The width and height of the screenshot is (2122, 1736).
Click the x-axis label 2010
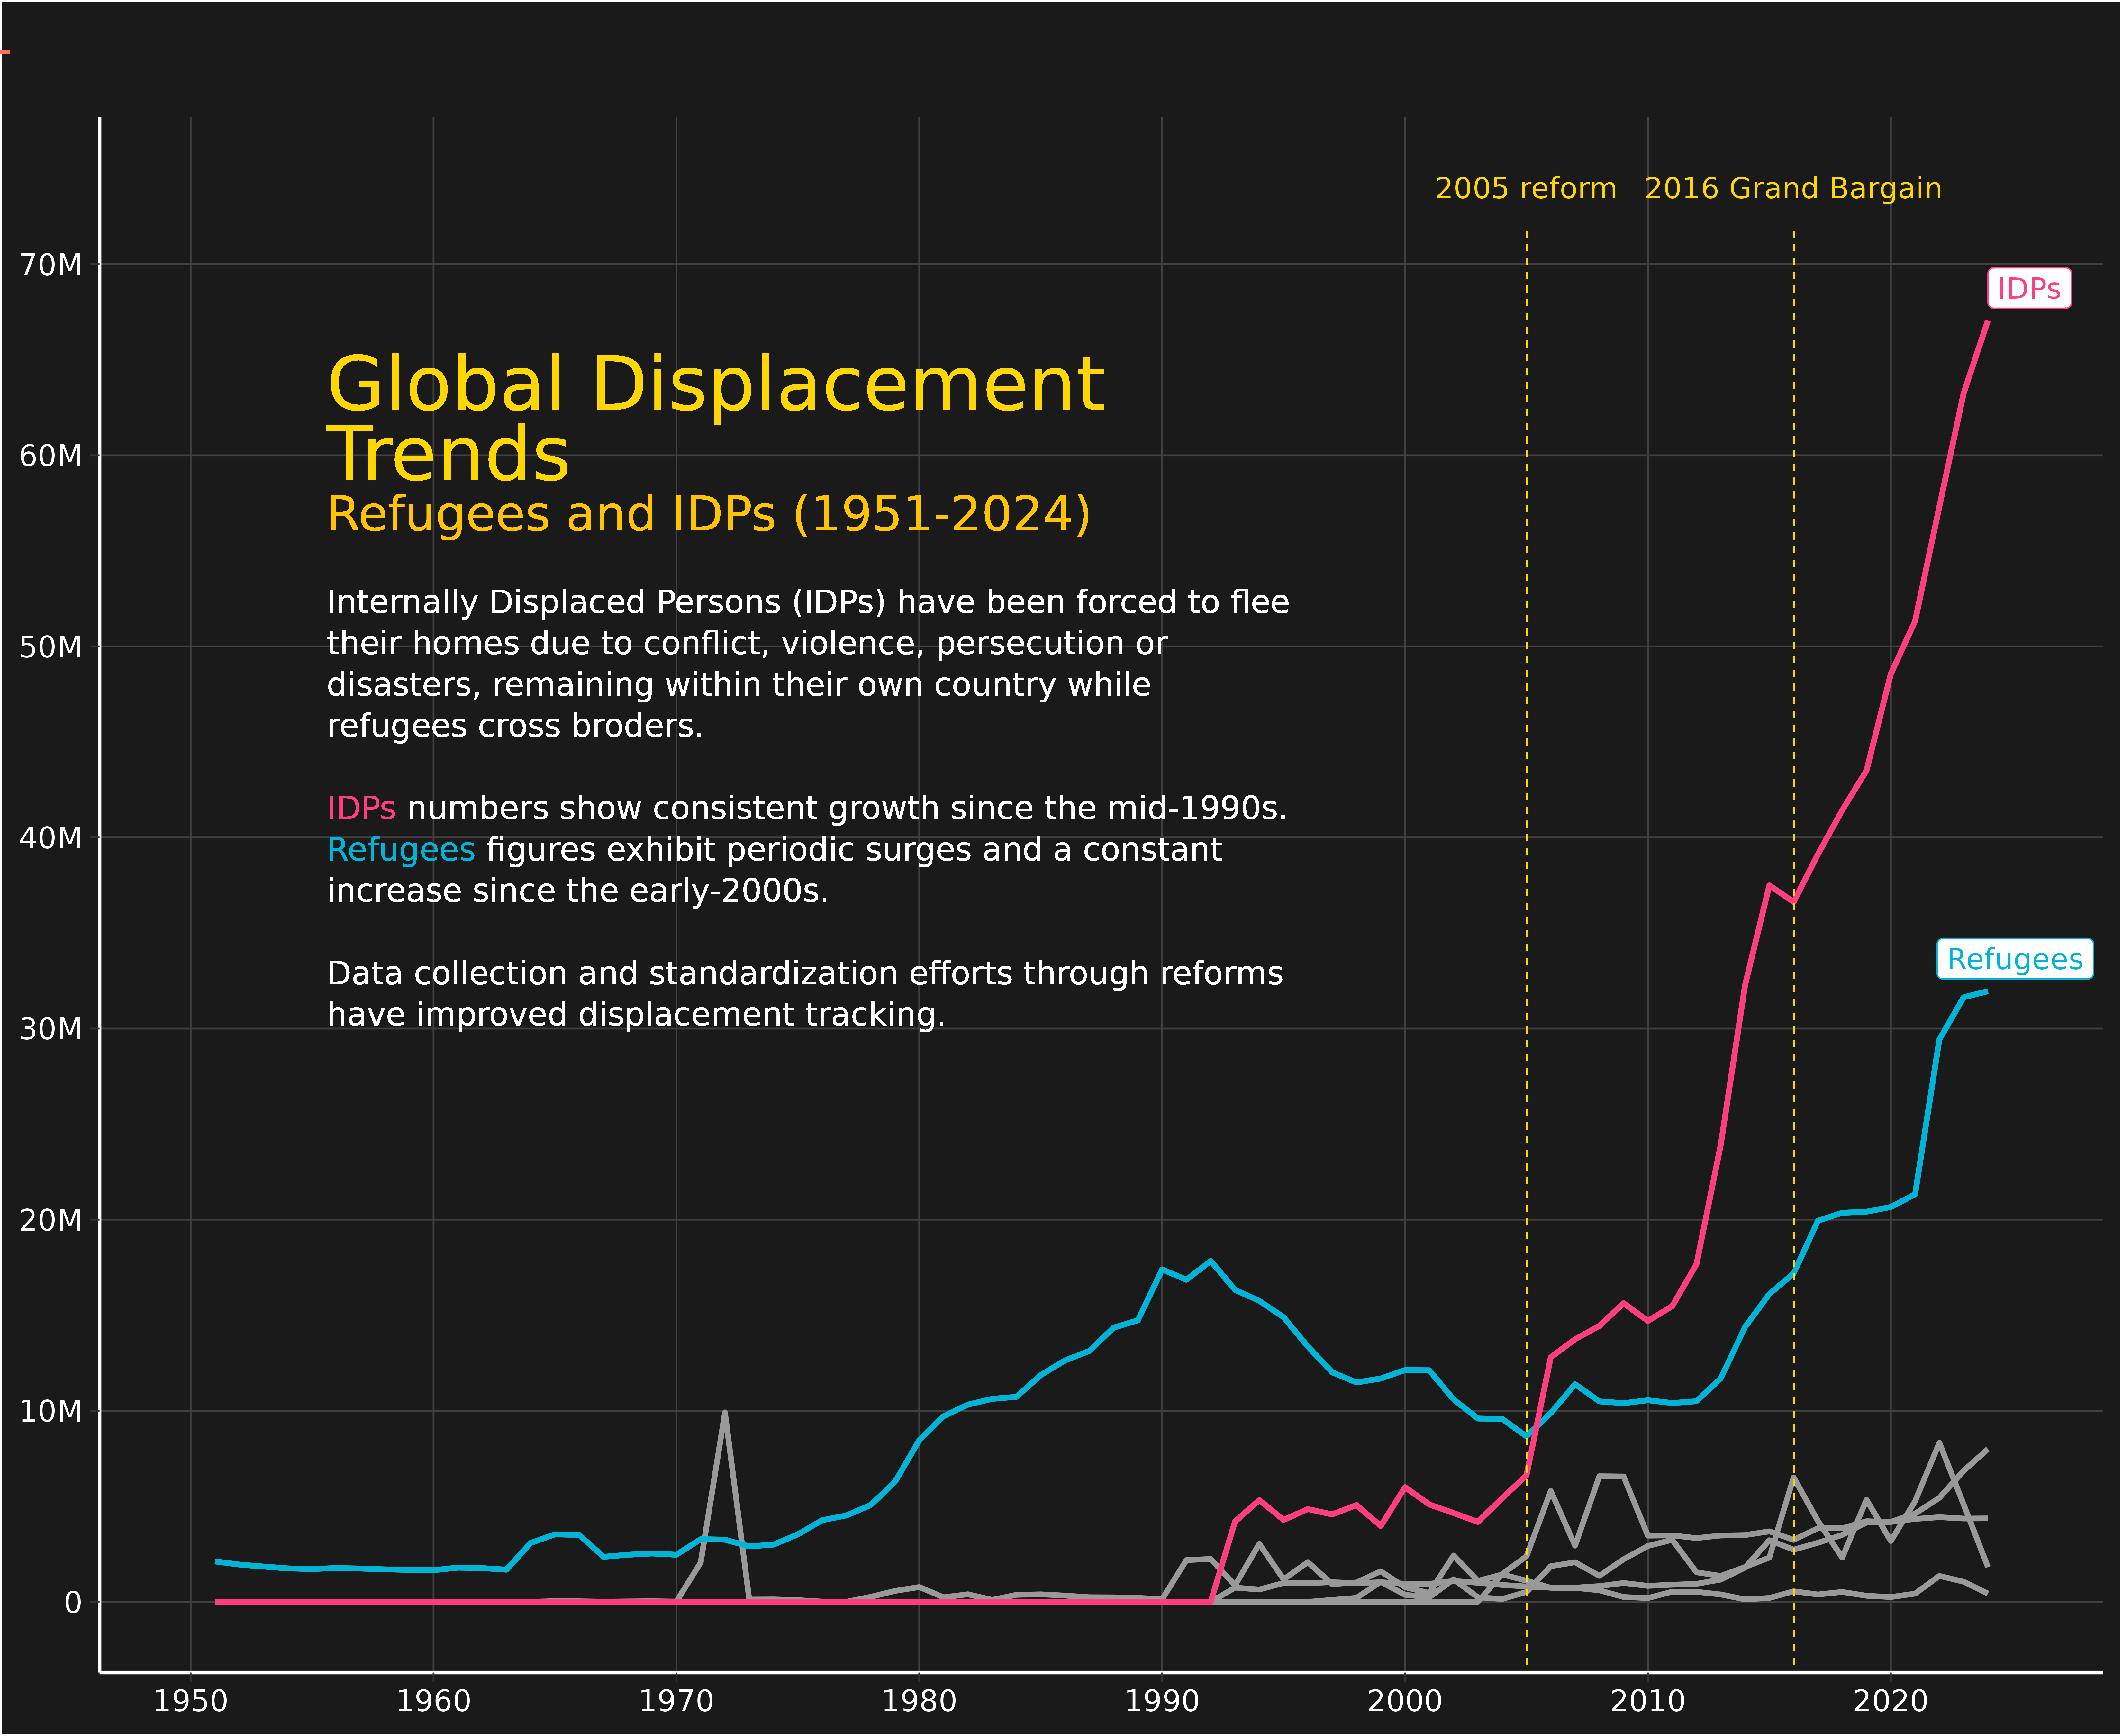click(1648, 1701)
